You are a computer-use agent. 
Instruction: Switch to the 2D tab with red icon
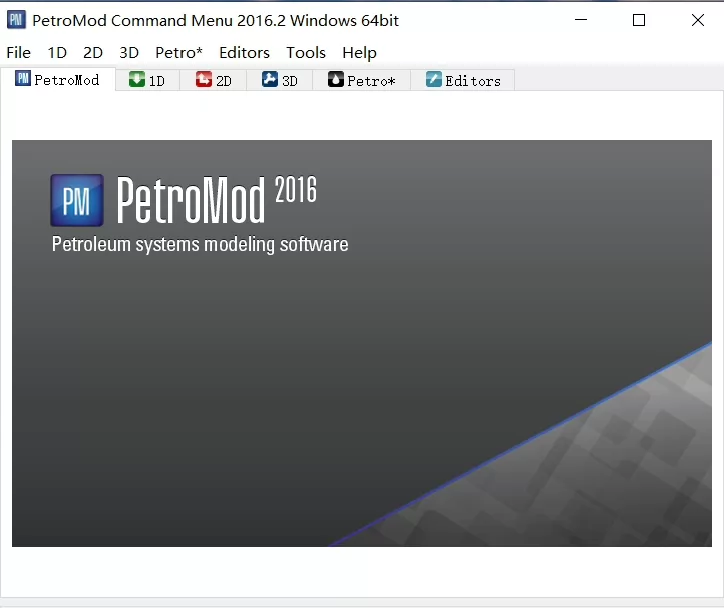(213, 80)
